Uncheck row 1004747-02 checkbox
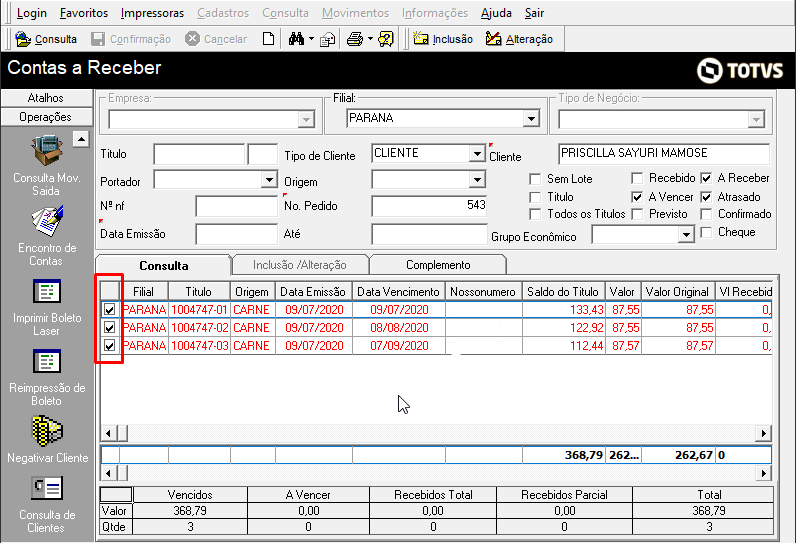The height and width of the screenshot is (543, 796). (110, 327)
